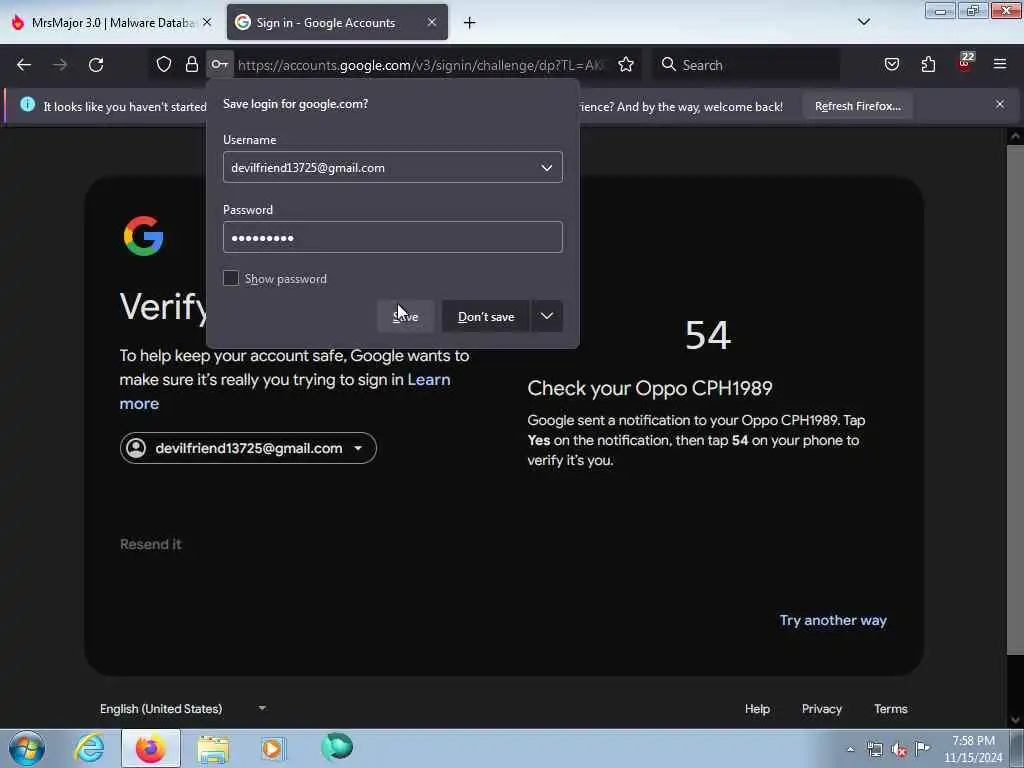Open the Terms link in footer

pyautogui.click(x=891, y=709)
